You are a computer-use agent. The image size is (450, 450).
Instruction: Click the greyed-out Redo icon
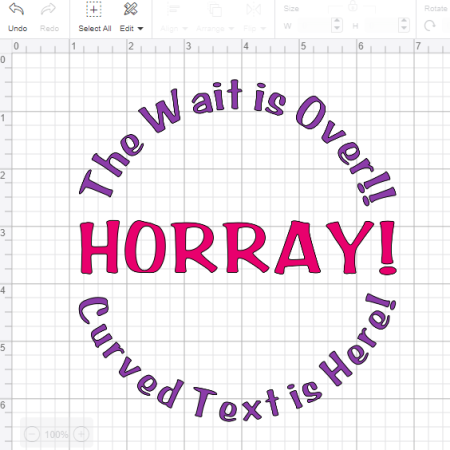click(x=48, y=9)
